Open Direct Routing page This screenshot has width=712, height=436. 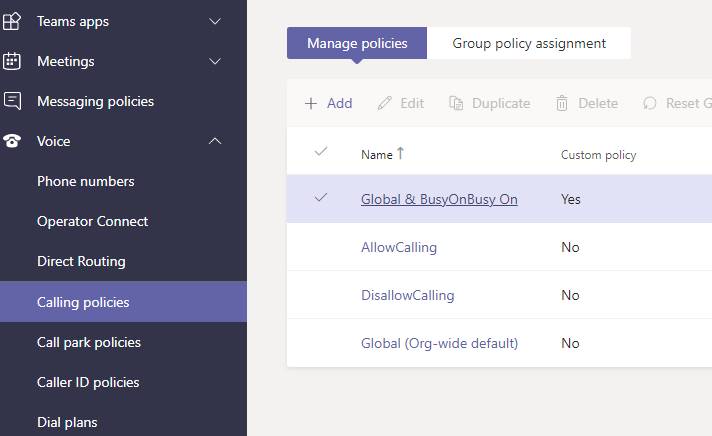(81, 261)
